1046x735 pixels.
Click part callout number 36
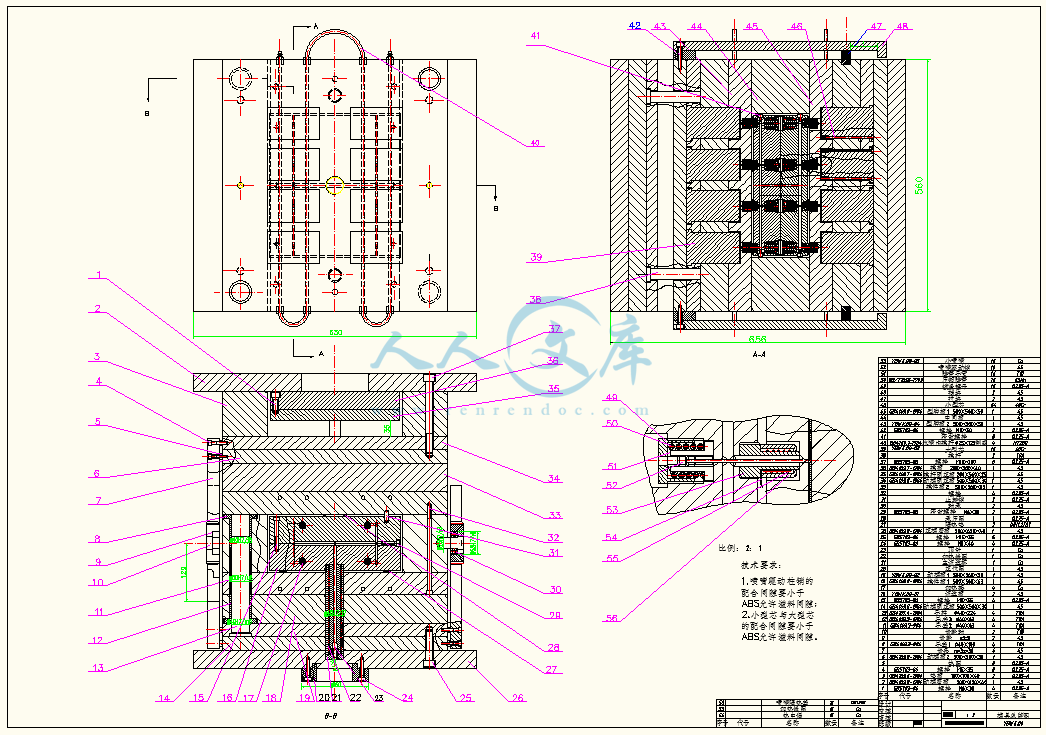pos(553,361)
